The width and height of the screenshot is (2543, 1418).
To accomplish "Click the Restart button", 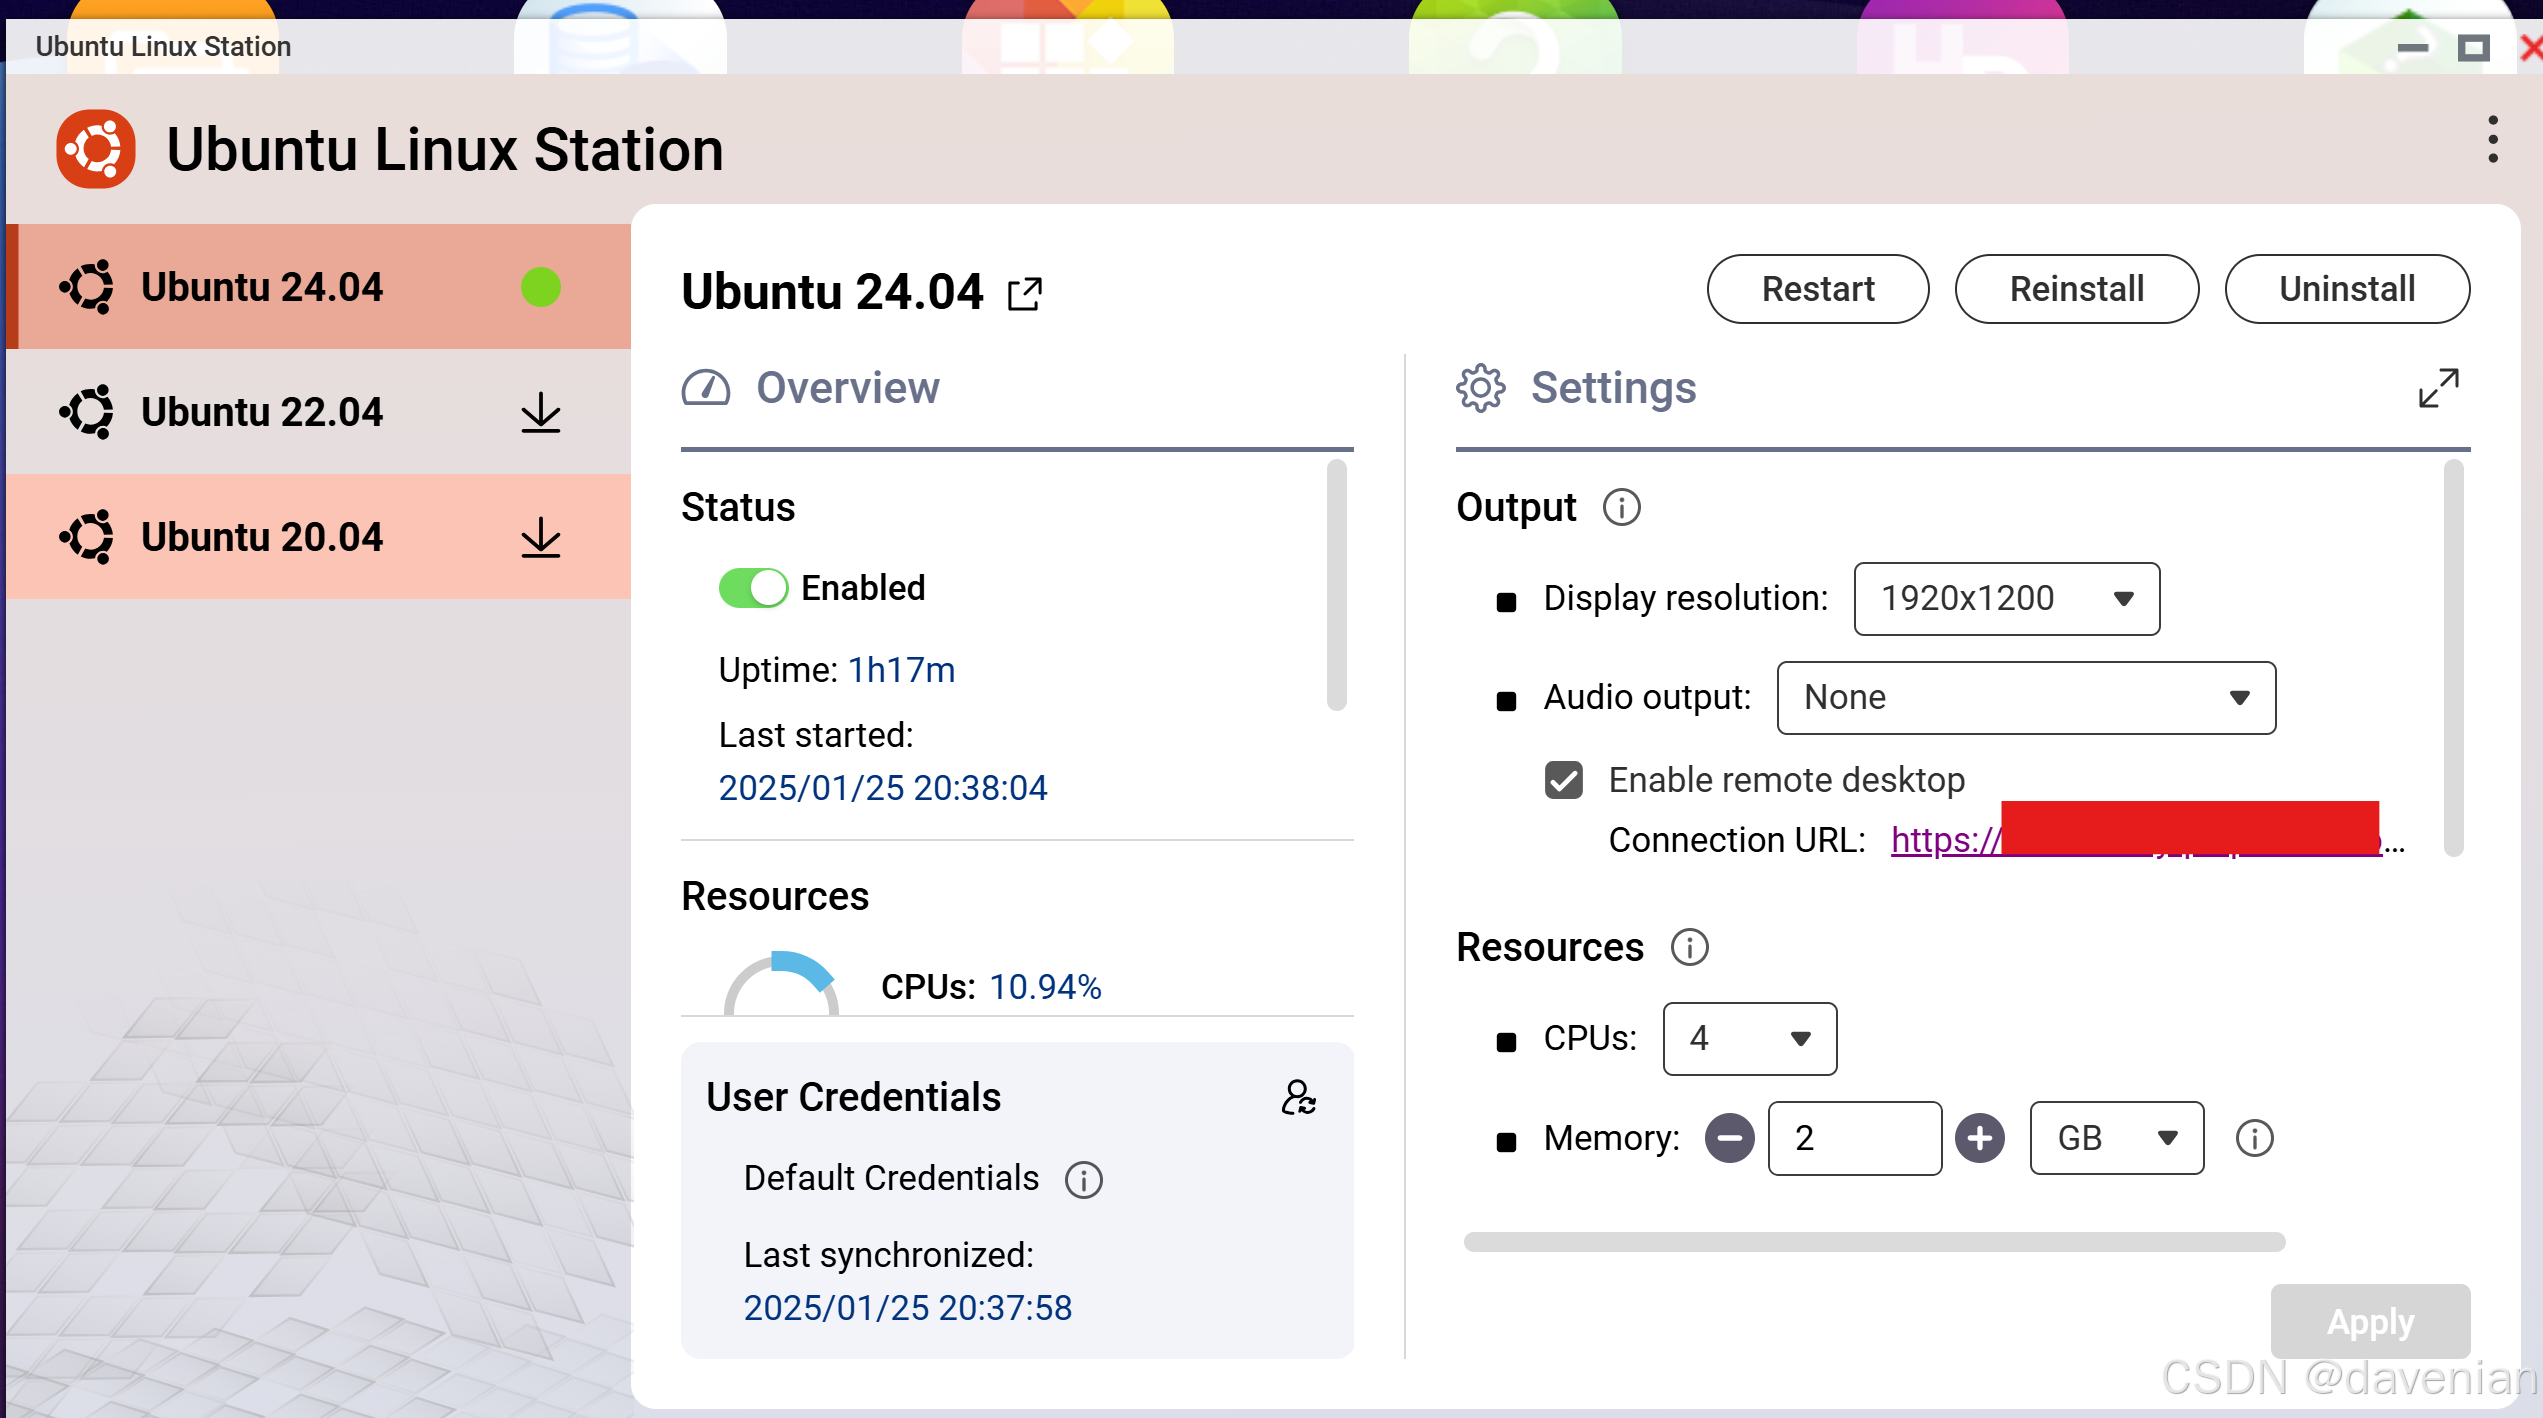I will 1817,290.
